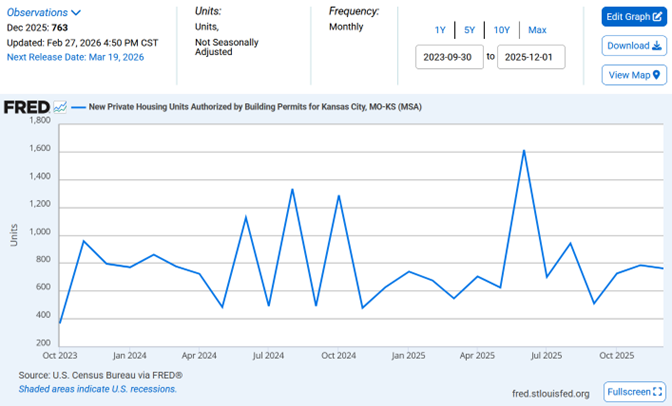Click the Download button
This screenshot has height=406, width=672.
tap(633, 46)
